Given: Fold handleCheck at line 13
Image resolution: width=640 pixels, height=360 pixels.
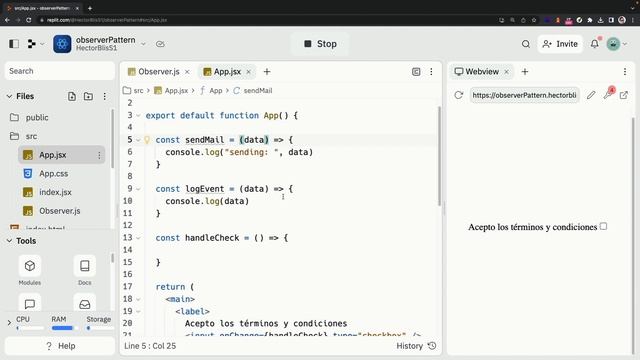Looking at the screenshot, I should point(138,238).
